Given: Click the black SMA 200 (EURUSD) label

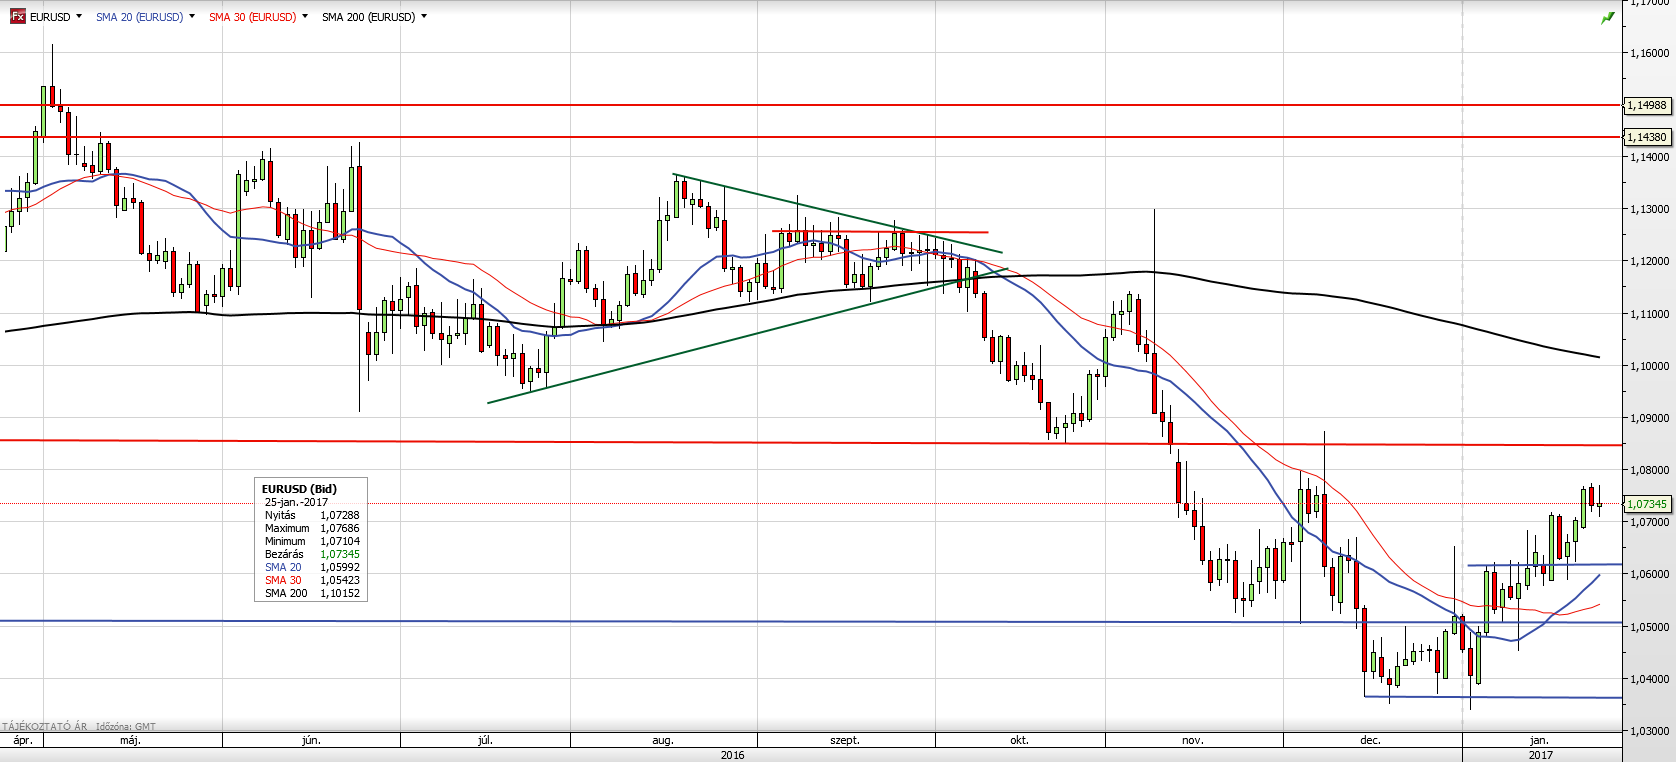Looking at the screenshot, I should pos(368,17).
